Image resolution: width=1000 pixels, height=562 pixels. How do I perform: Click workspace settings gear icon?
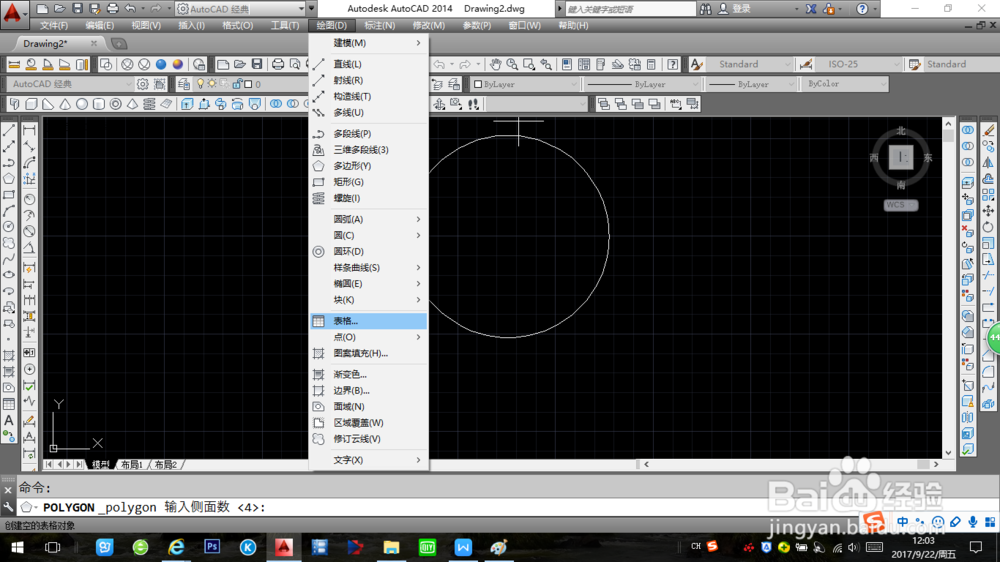(143, 84)
